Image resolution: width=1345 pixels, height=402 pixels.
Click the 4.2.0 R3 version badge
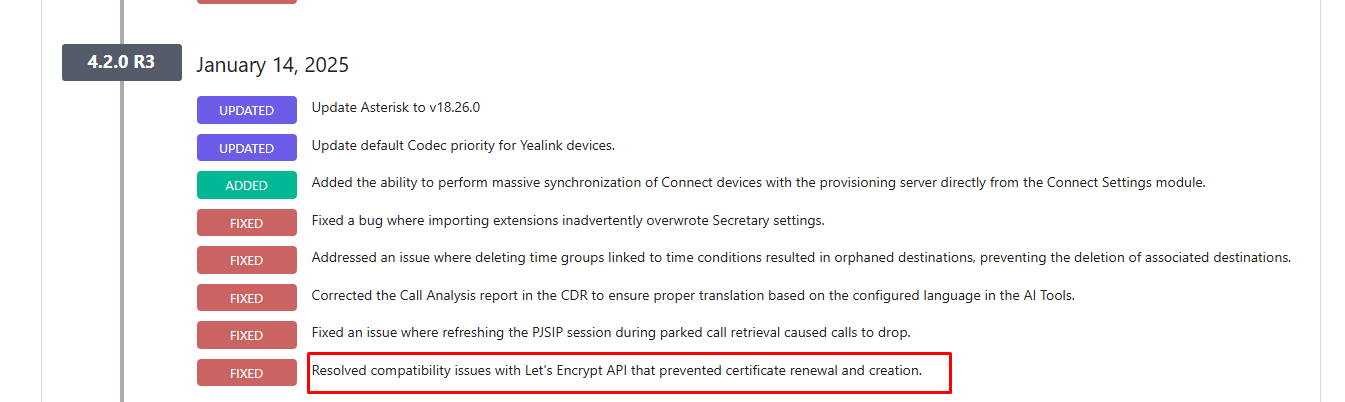[121, 62]
